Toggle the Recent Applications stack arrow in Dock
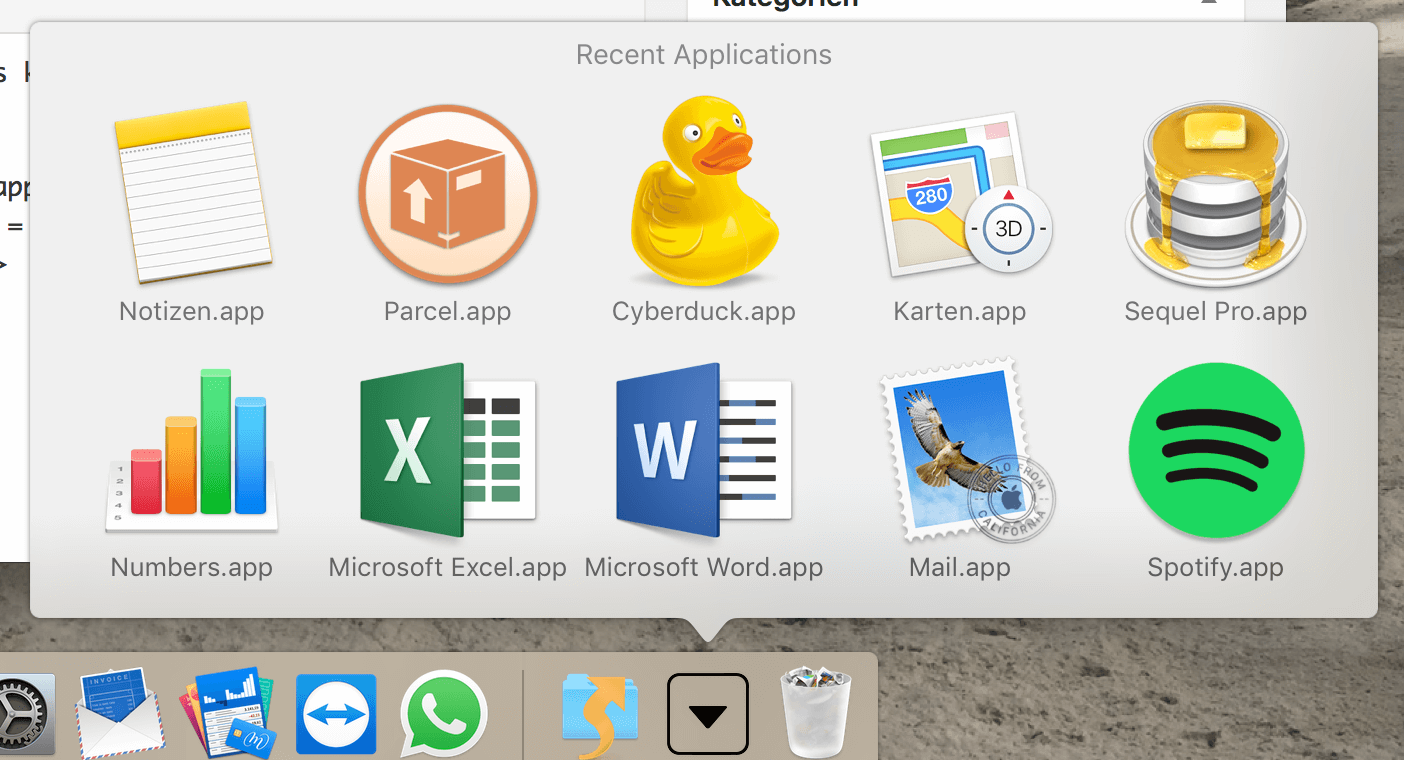Image resolution: width=1404 pixels, height=760 pixels. click(708, 714)
